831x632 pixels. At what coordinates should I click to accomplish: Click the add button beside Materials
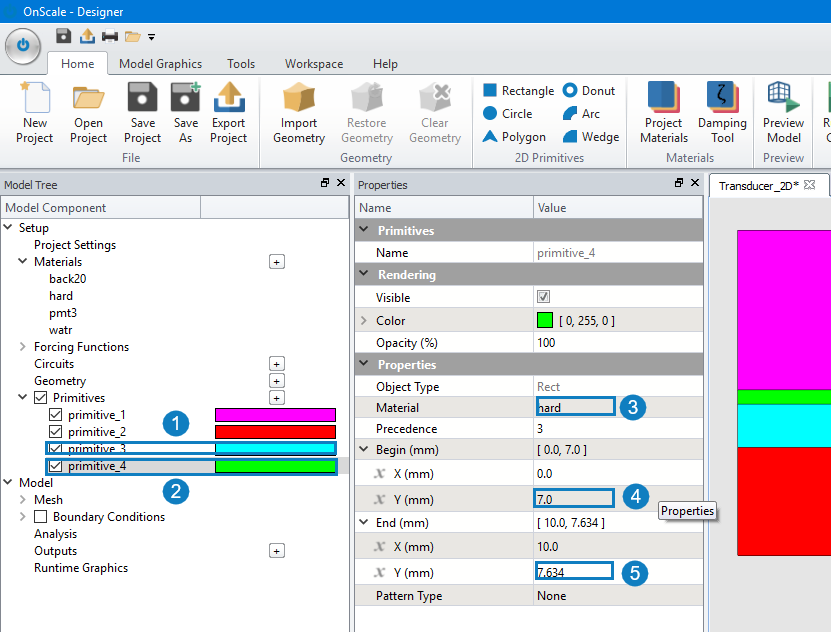[277, 262]
